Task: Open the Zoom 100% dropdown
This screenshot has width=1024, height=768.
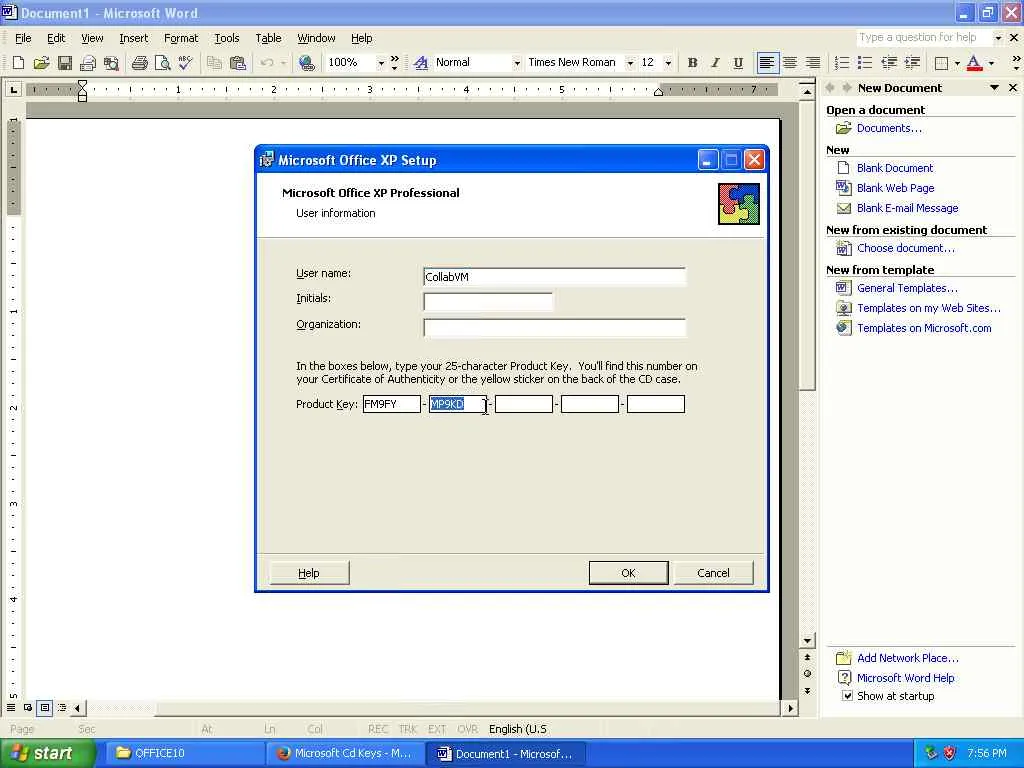Action: point(381,63)
